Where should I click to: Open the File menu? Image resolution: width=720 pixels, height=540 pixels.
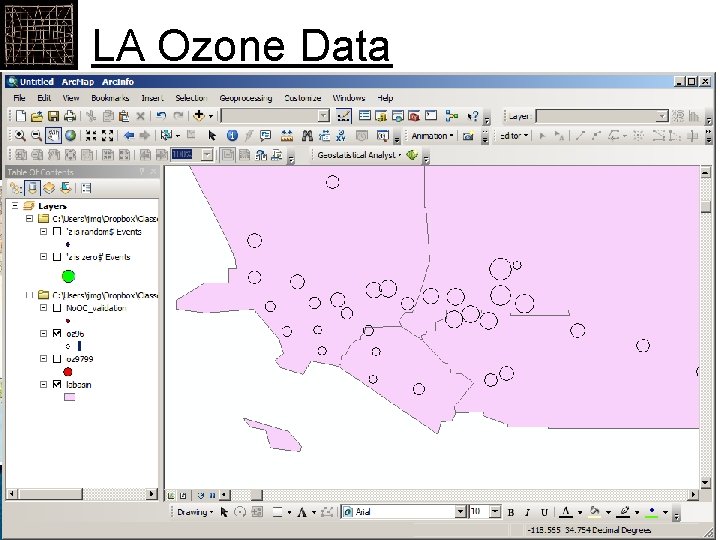click(19, 98)
